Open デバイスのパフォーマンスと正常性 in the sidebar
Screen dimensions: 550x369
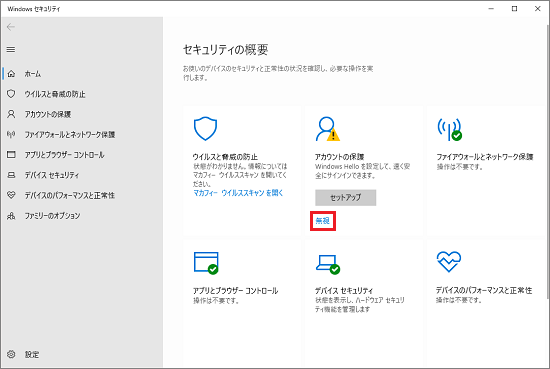69,195
